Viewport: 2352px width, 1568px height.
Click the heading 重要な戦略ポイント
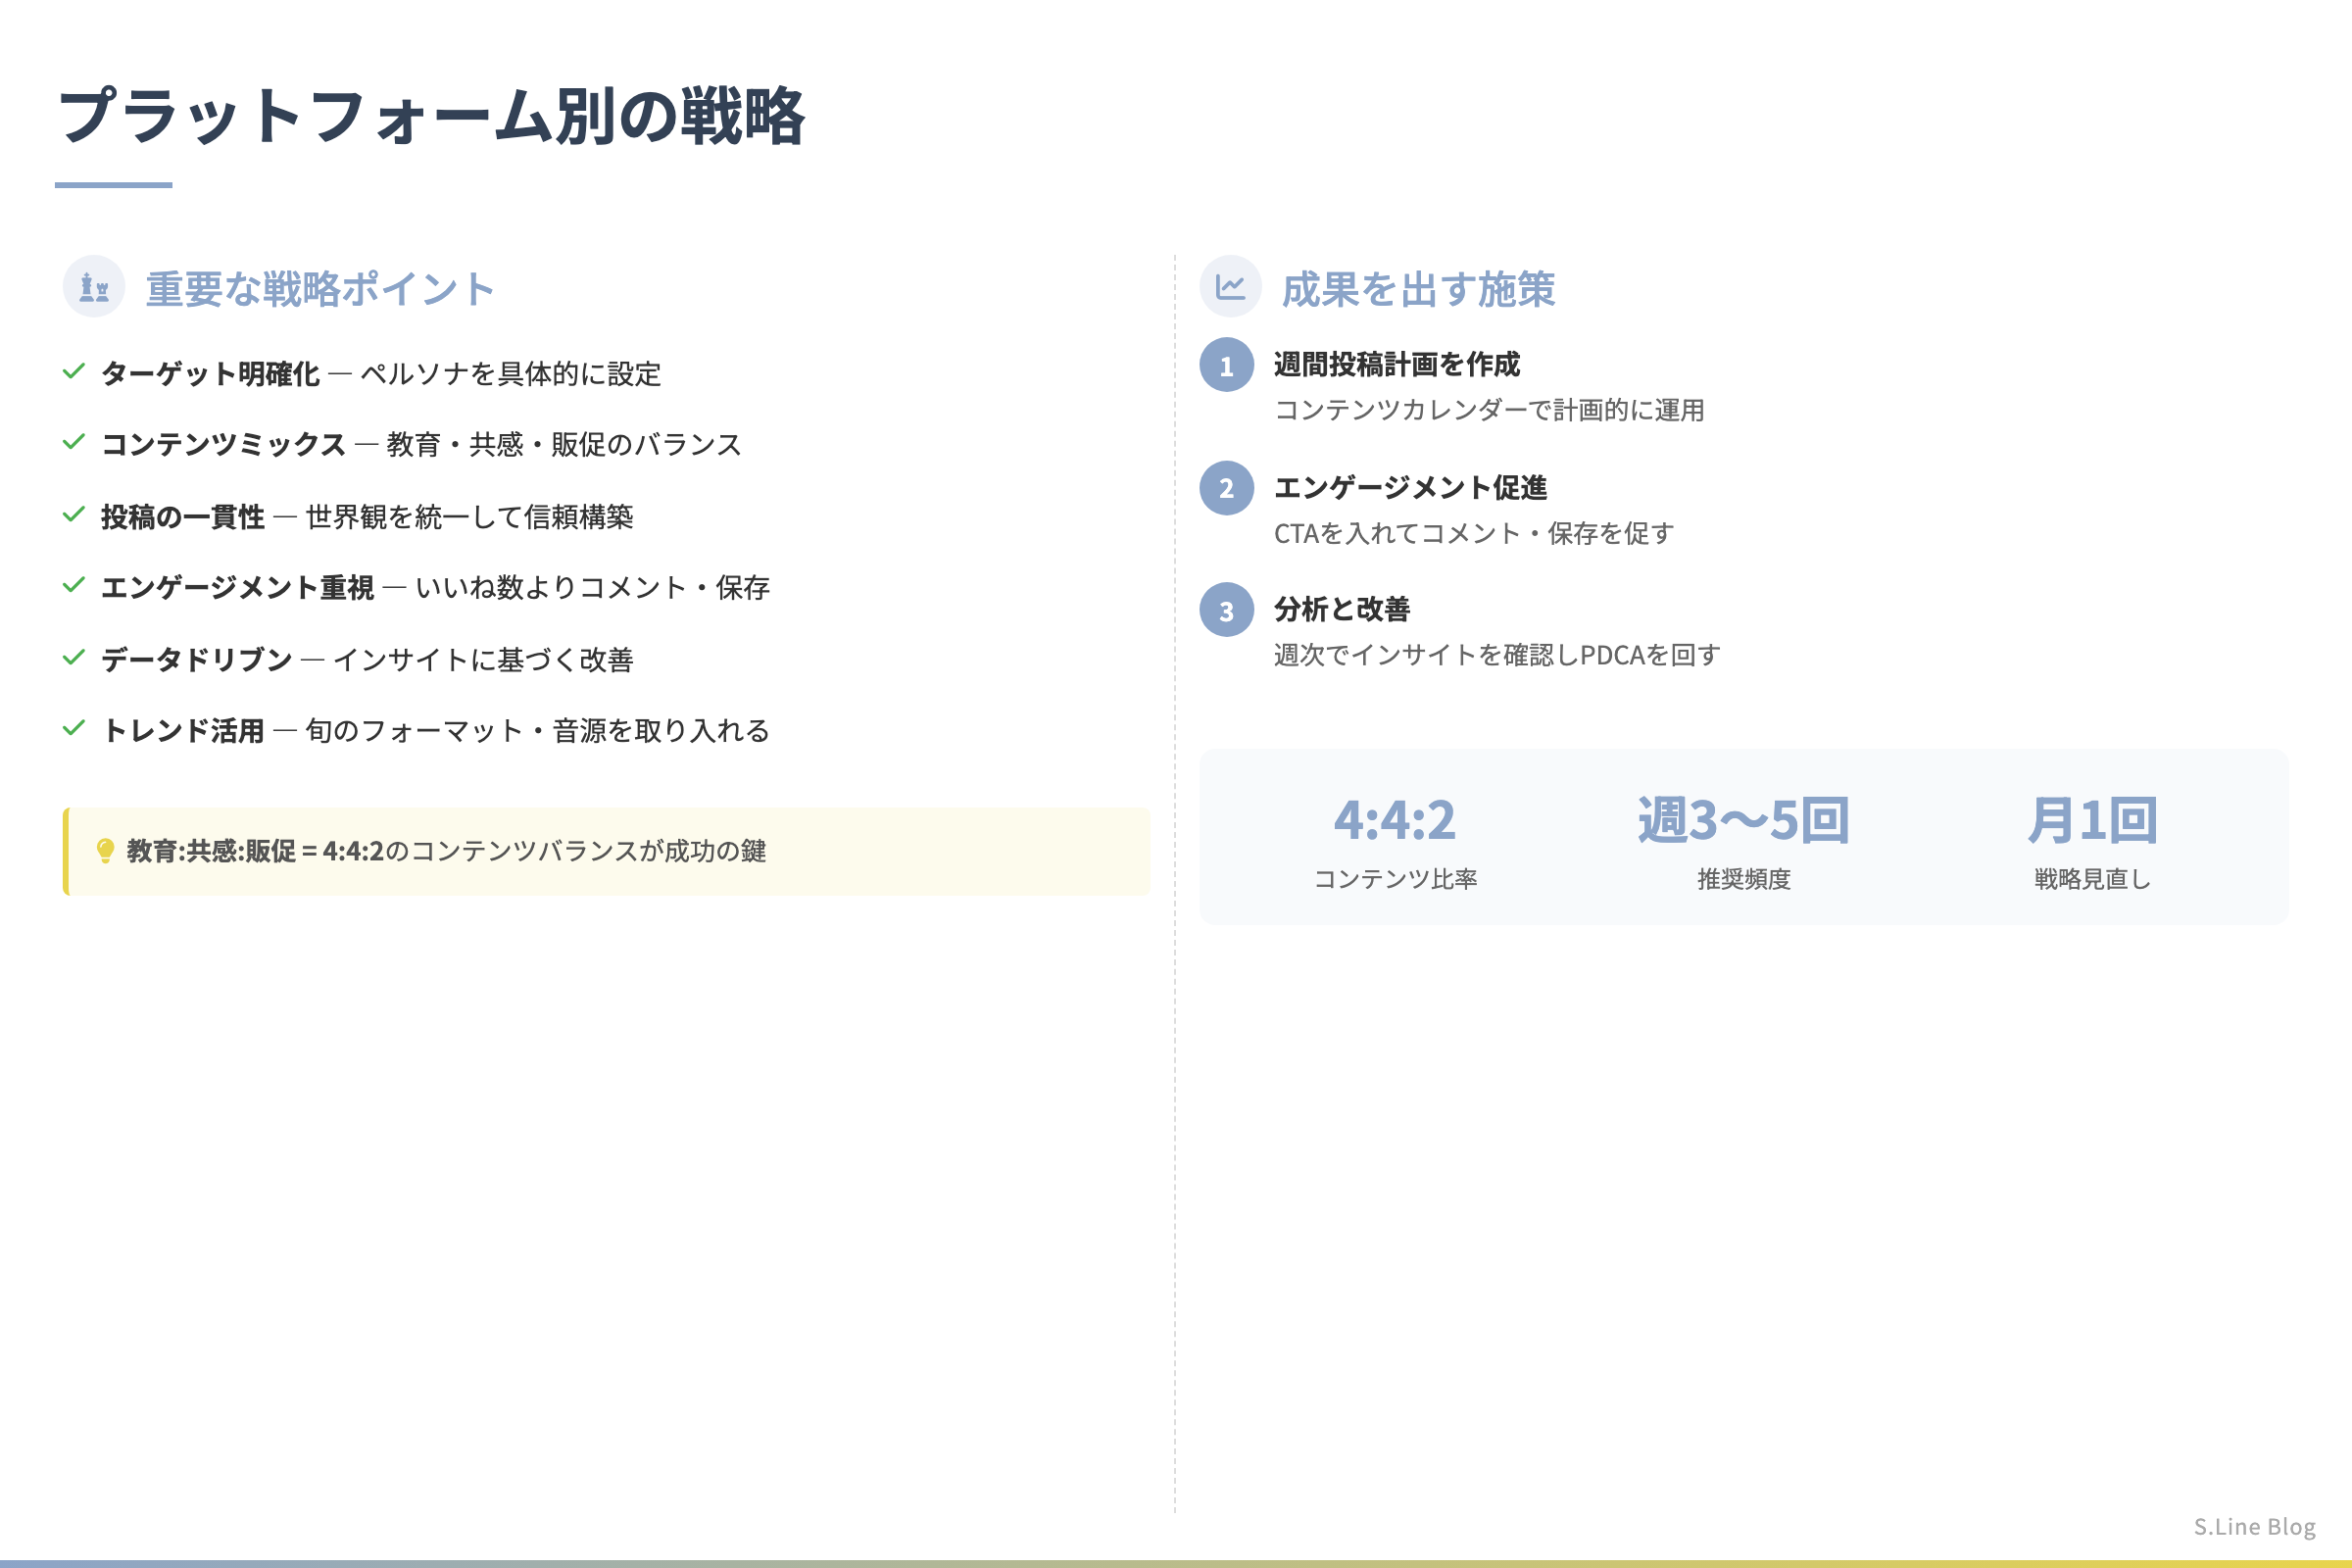tap(320, 289)
